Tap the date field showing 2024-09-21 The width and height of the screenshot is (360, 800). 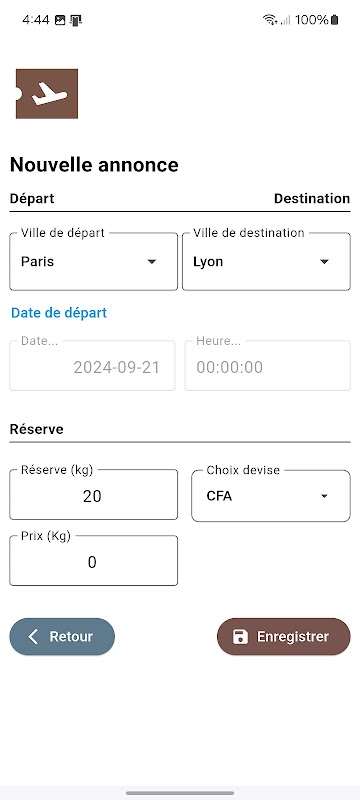pyautogui.click(x=92, y=366)
